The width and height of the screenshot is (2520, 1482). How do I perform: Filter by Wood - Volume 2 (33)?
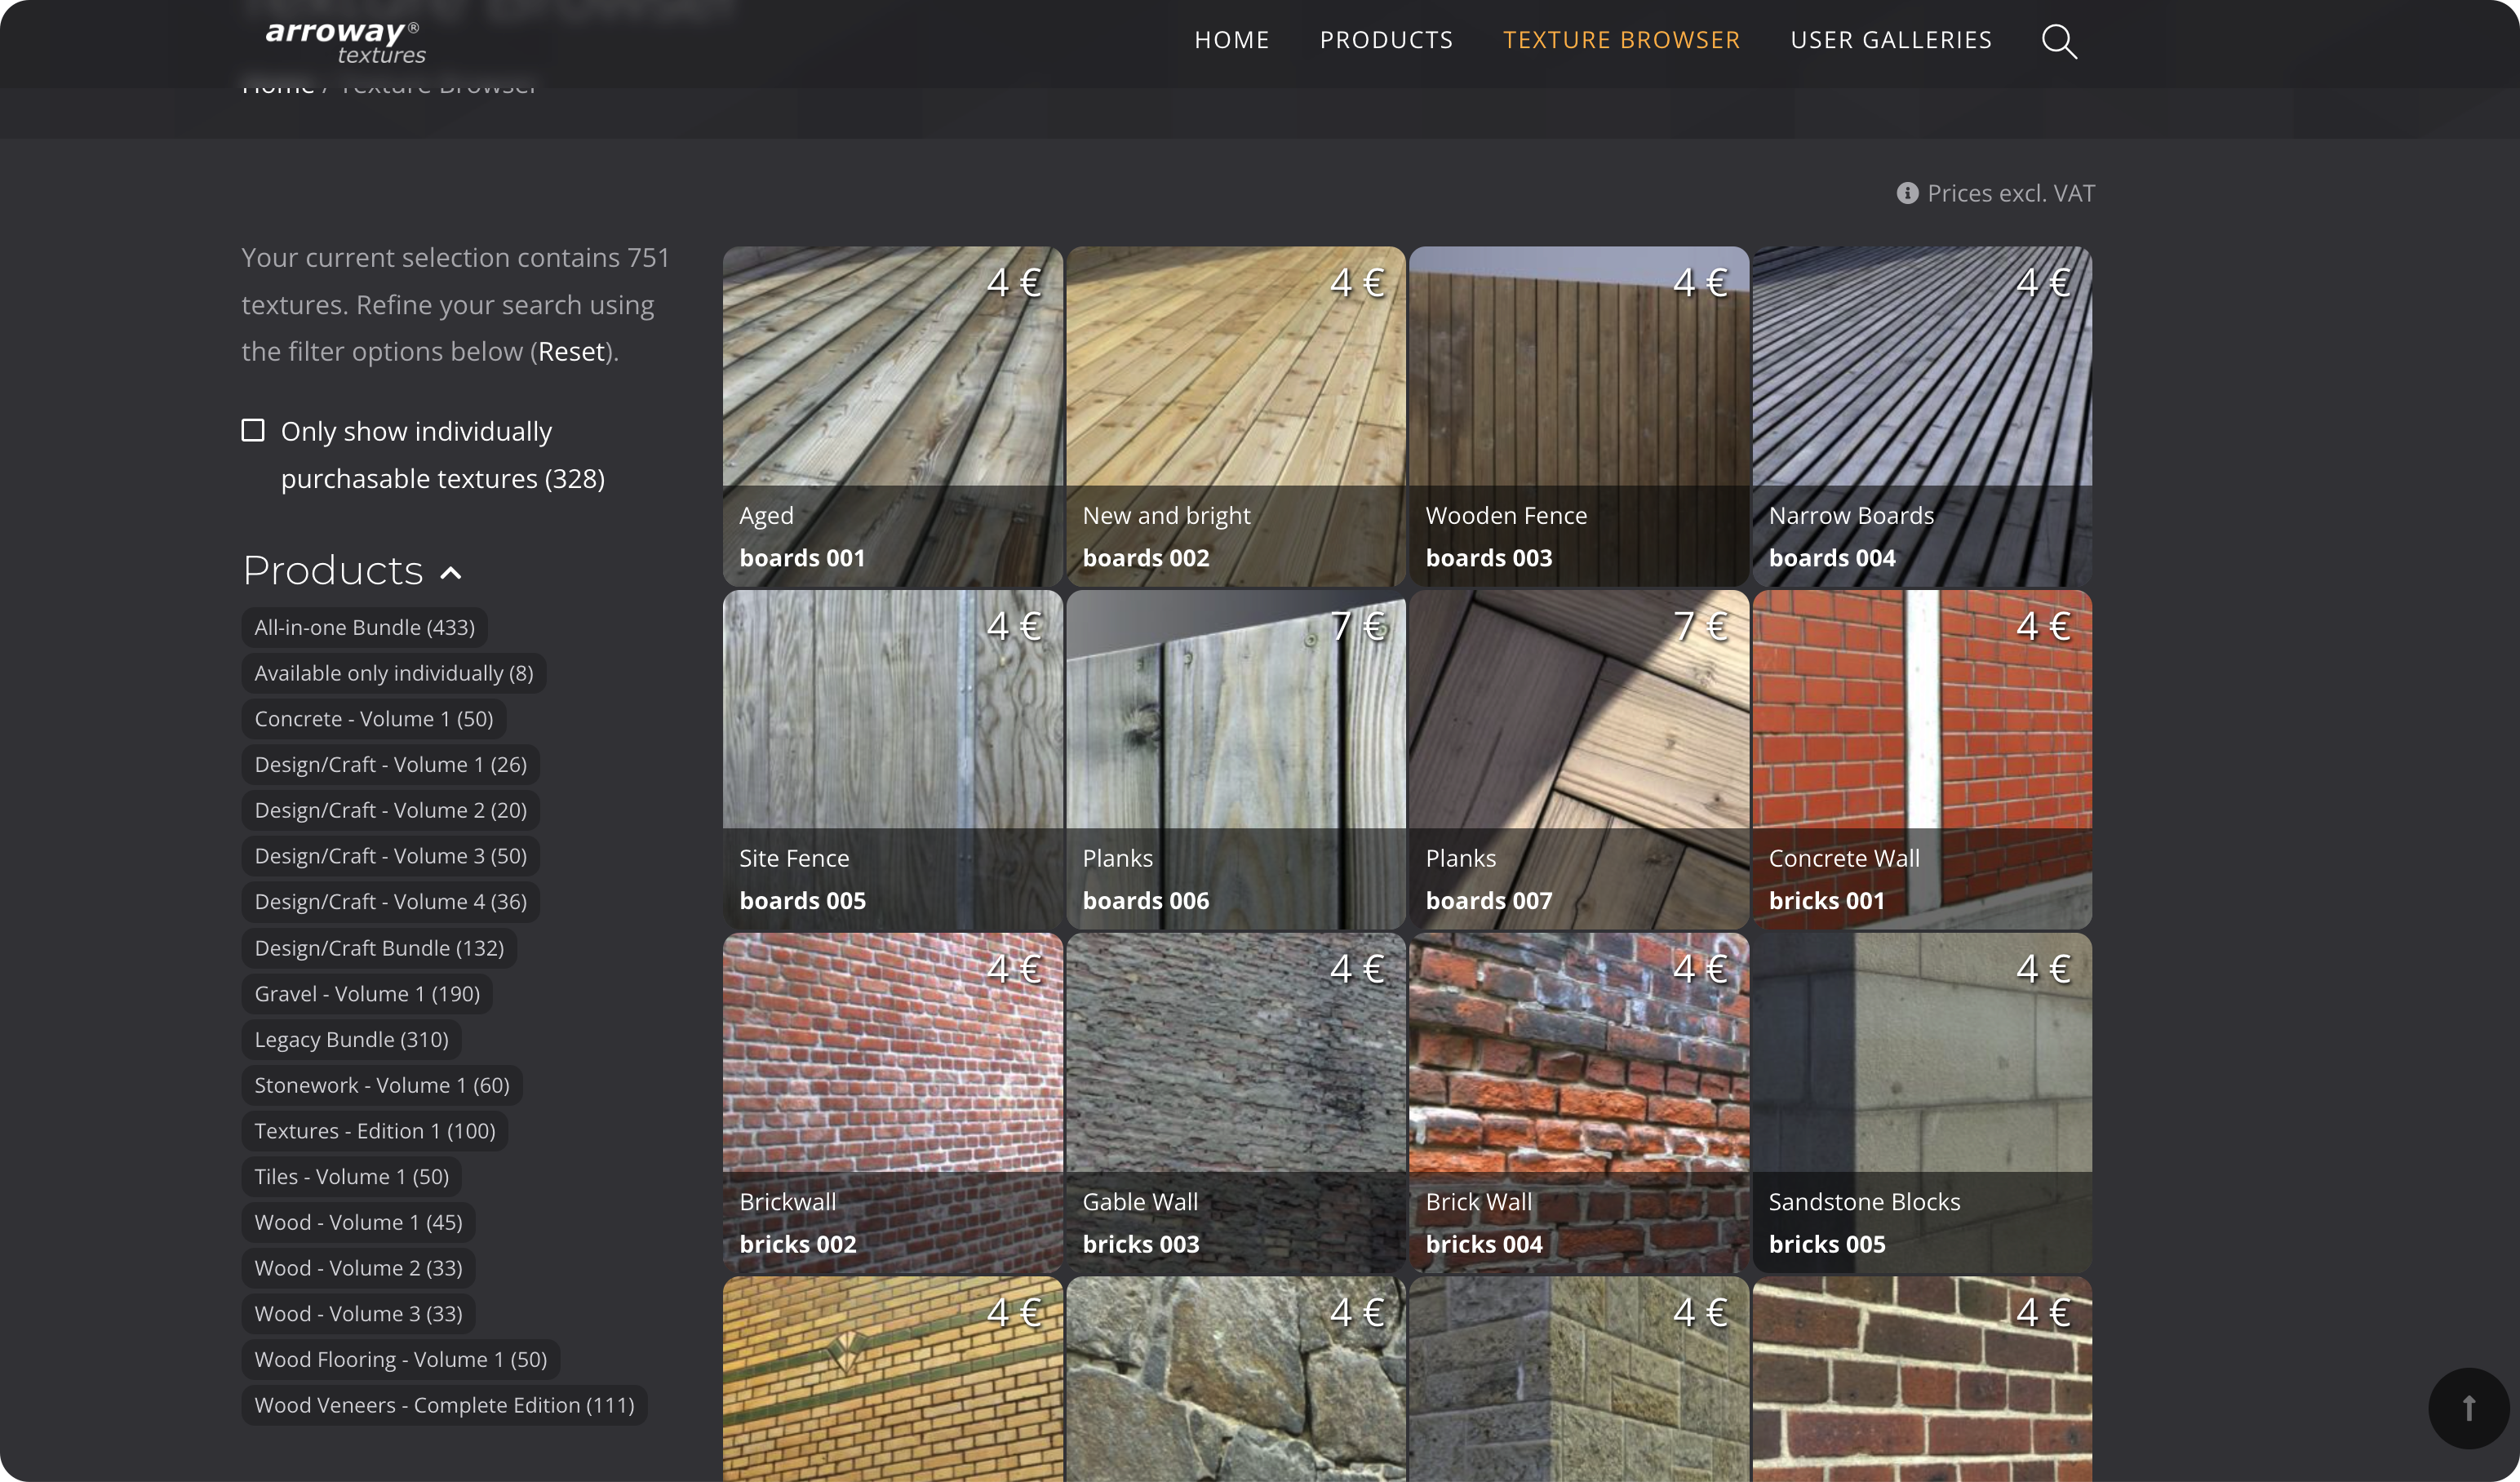click(x=358, y=1268)
